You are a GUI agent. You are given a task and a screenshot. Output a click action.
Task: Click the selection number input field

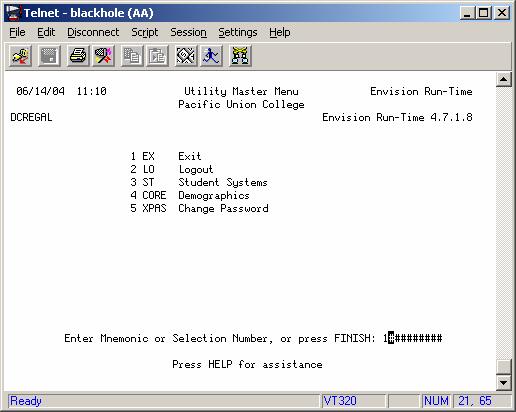click(412, 338)
